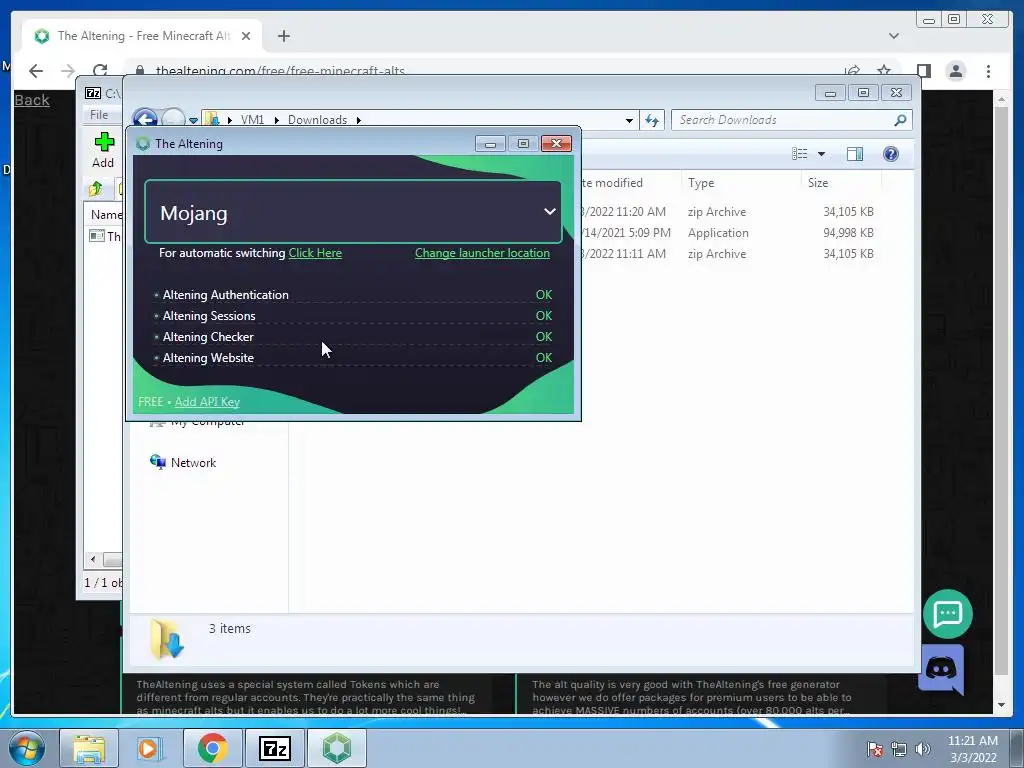This screenshot has width=1024, height=768.
Task: Select the Altening Authentication status row
Action: (x=353, y=295)
